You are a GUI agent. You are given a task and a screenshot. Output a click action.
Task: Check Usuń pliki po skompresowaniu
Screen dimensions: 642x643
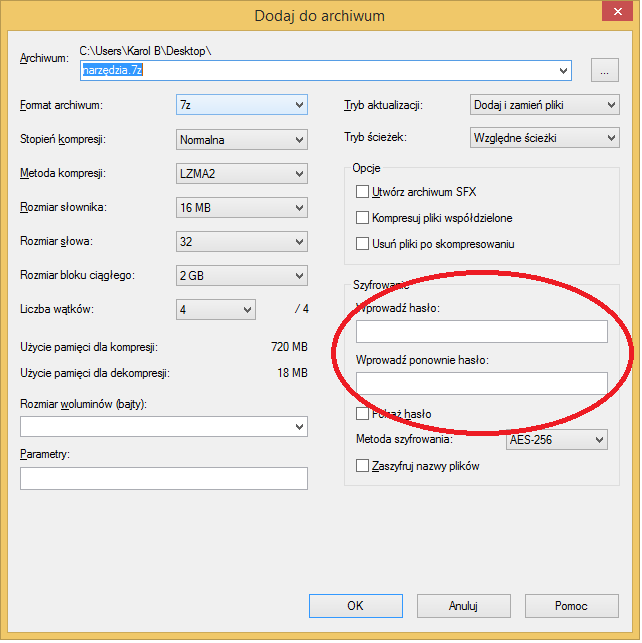(363, 243)
